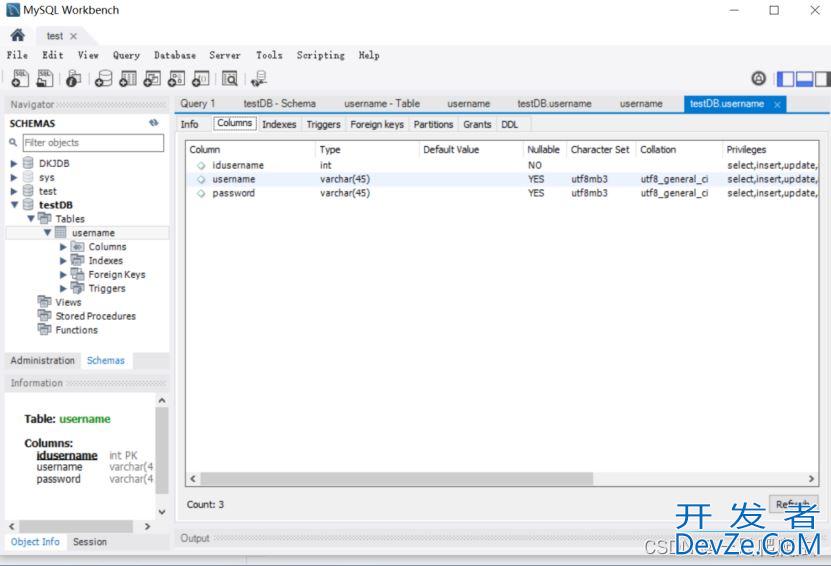
Task: Open SQL script file icon
Action: pyautogui.click(x=45, y=78)
